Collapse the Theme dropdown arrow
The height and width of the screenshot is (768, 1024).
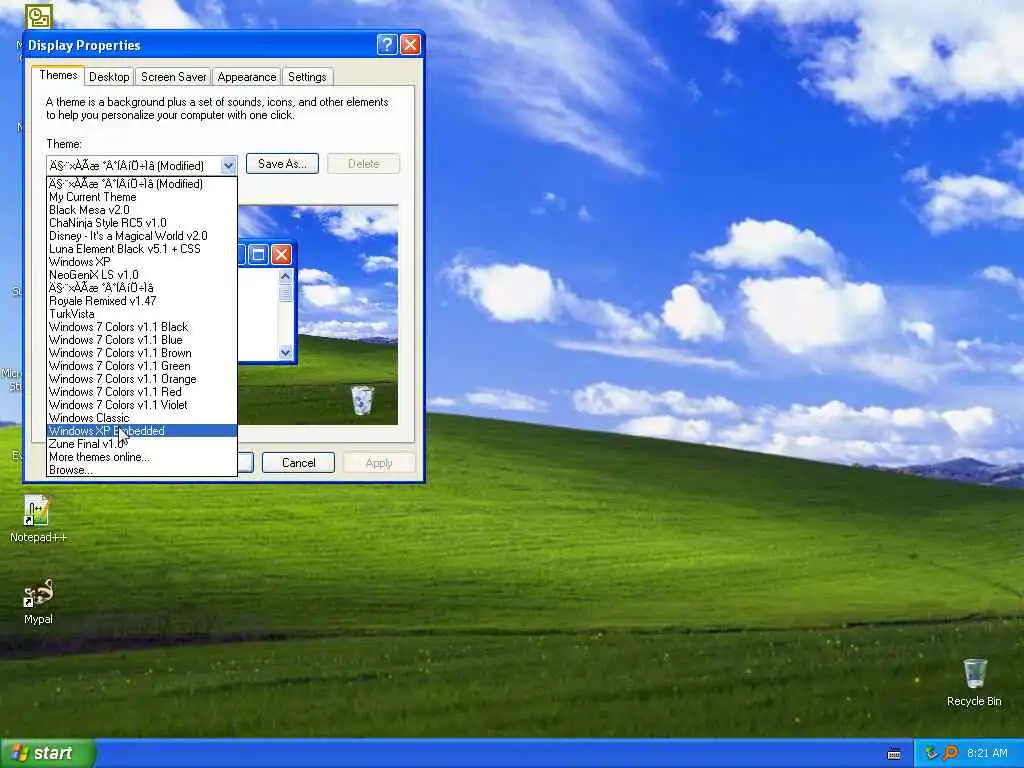click(228, 165)
